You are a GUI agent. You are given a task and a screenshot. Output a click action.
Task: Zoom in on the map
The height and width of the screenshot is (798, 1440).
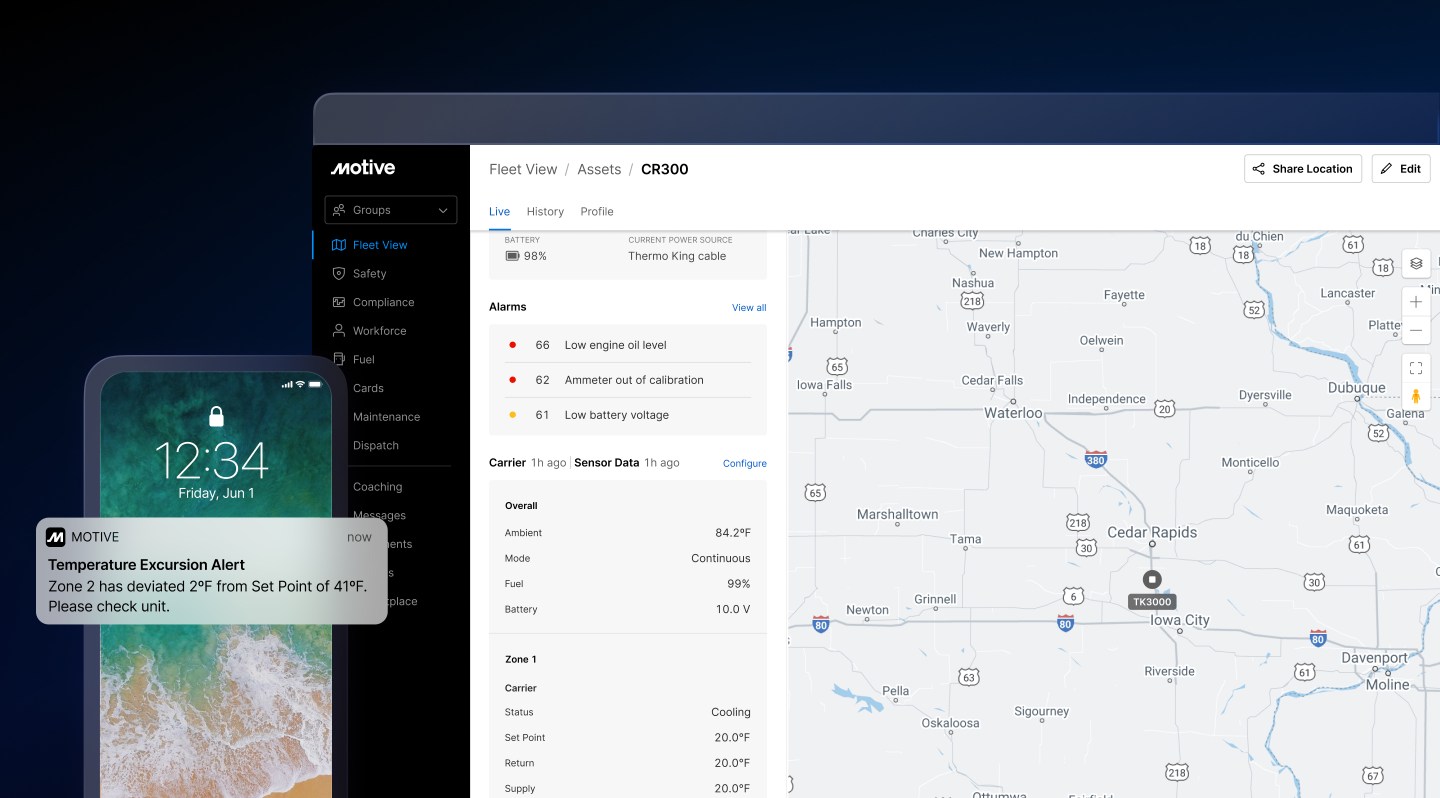tap(1416, 302)
